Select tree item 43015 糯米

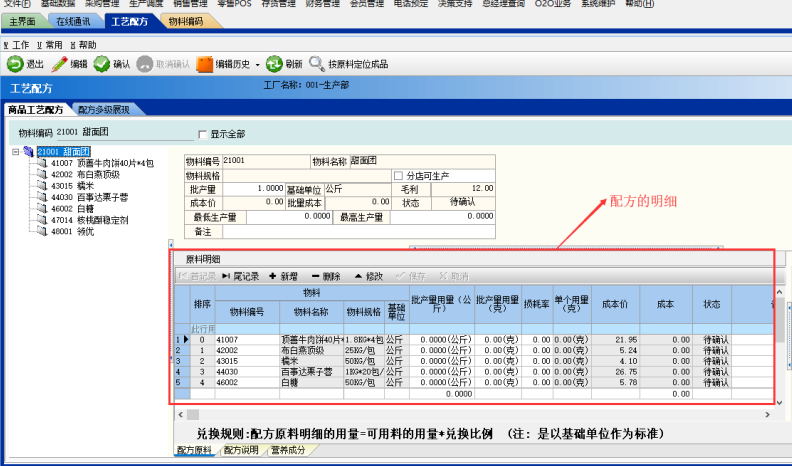[72, 186]
